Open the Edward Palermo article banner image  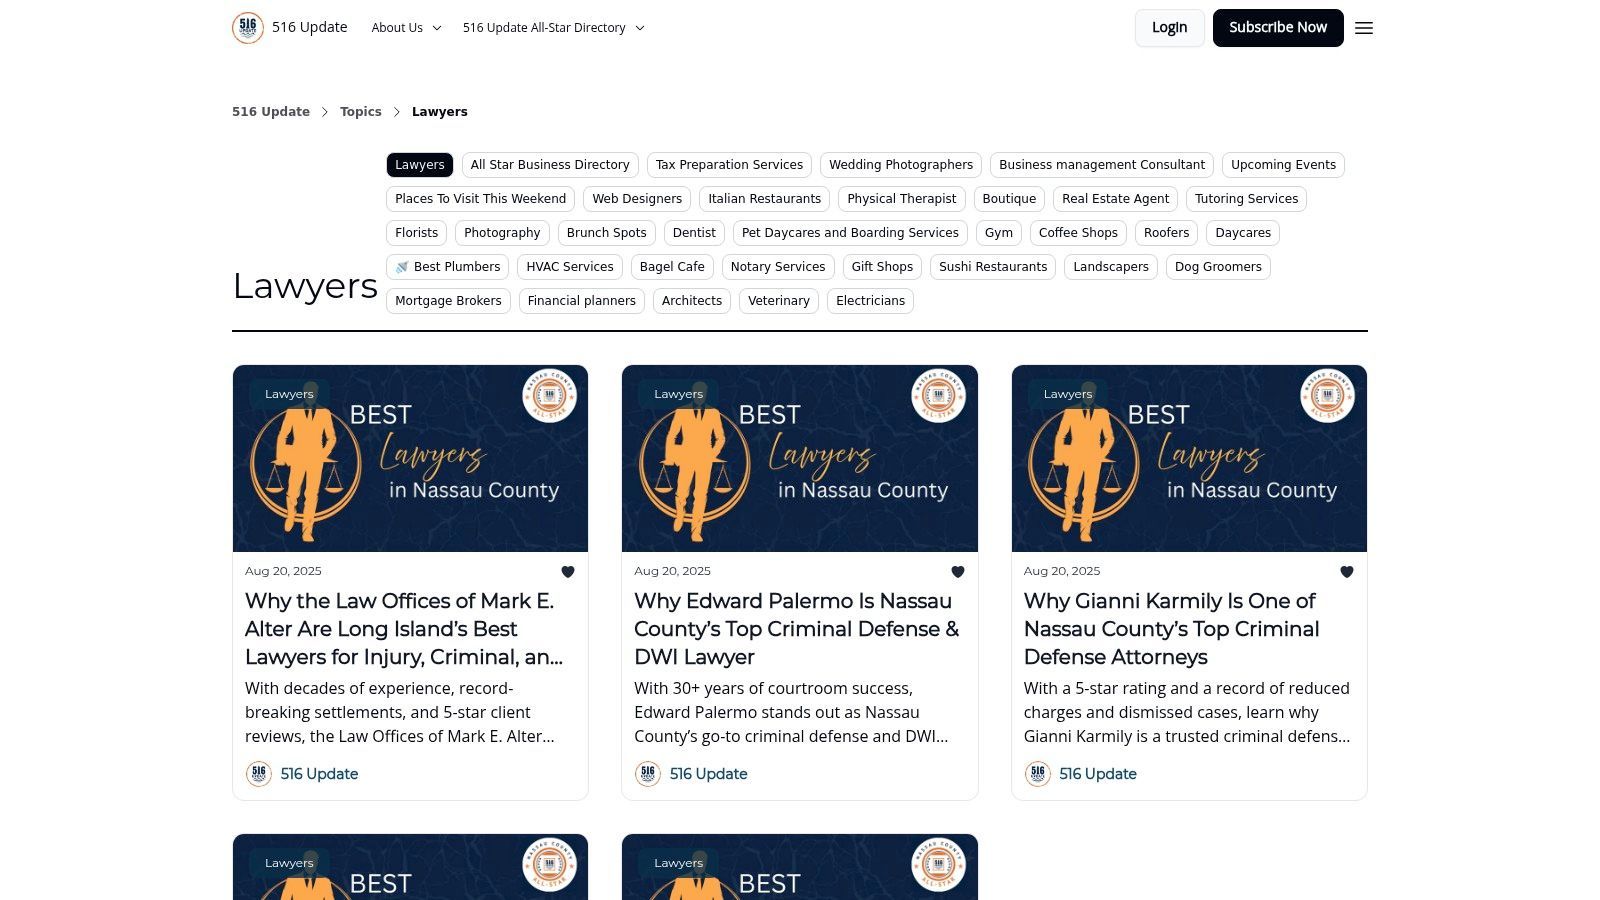pyautogui.click(x=800, y=458)
